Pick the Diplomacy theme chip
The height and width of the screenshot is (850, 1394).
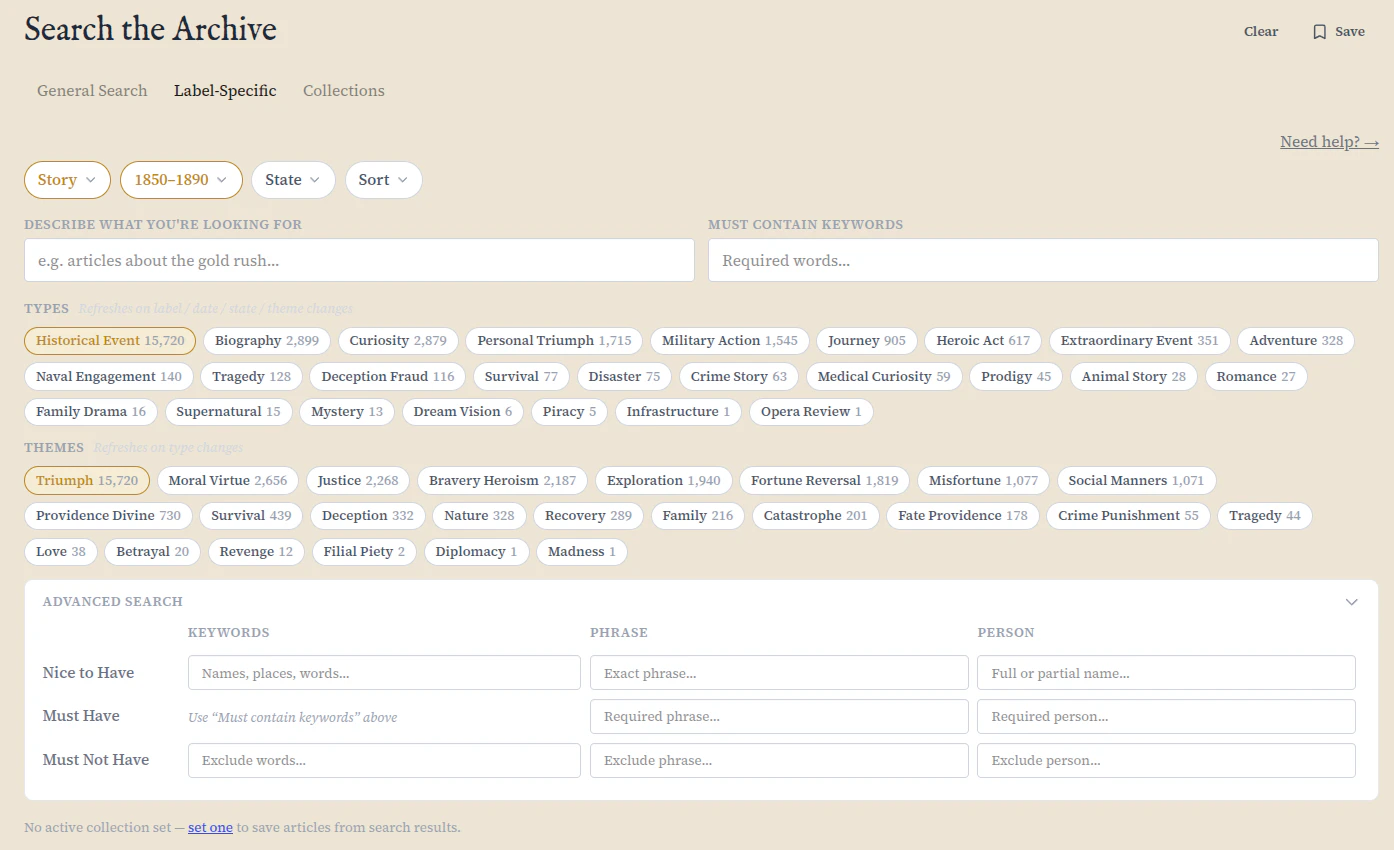tap(476, 552)
